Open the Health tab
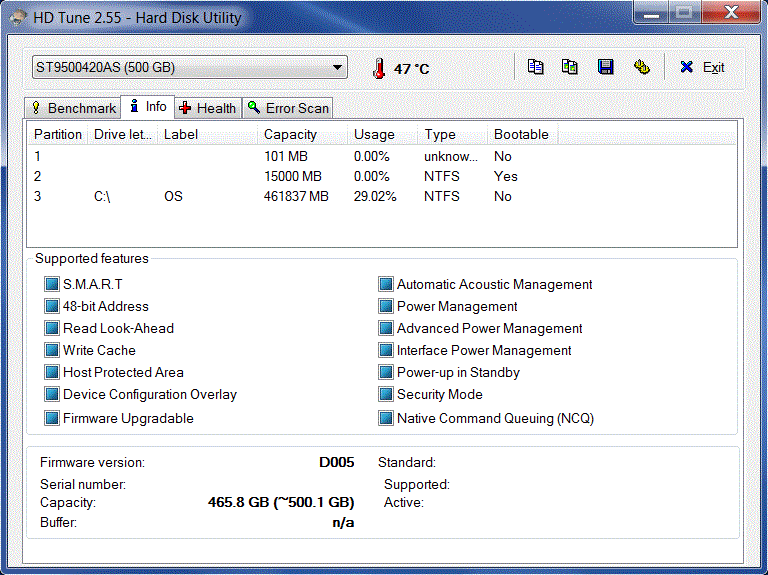 (208, 108)
